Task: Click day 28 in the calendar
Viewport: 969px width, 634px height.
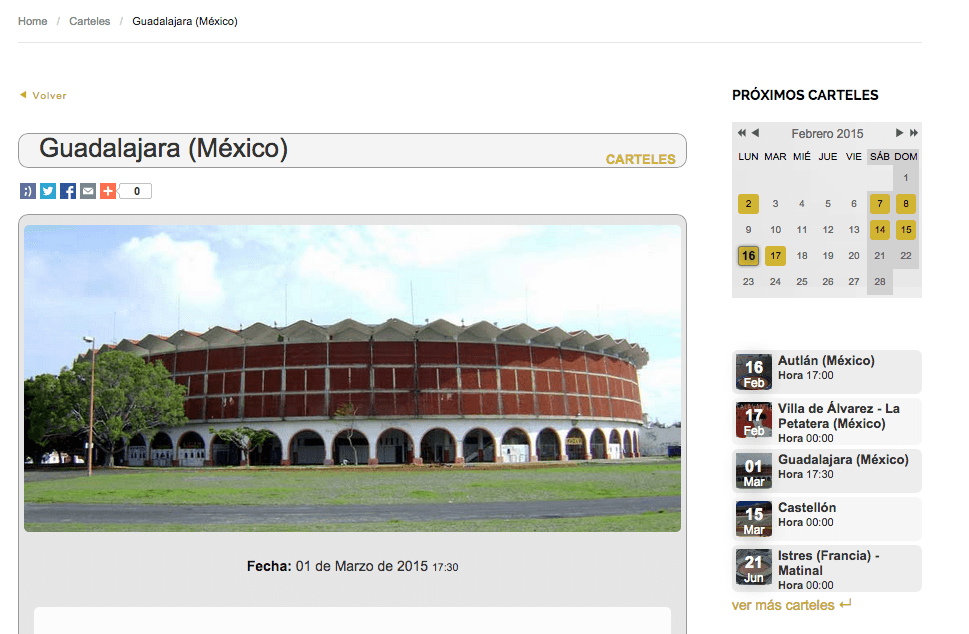Action: (880, 282)
